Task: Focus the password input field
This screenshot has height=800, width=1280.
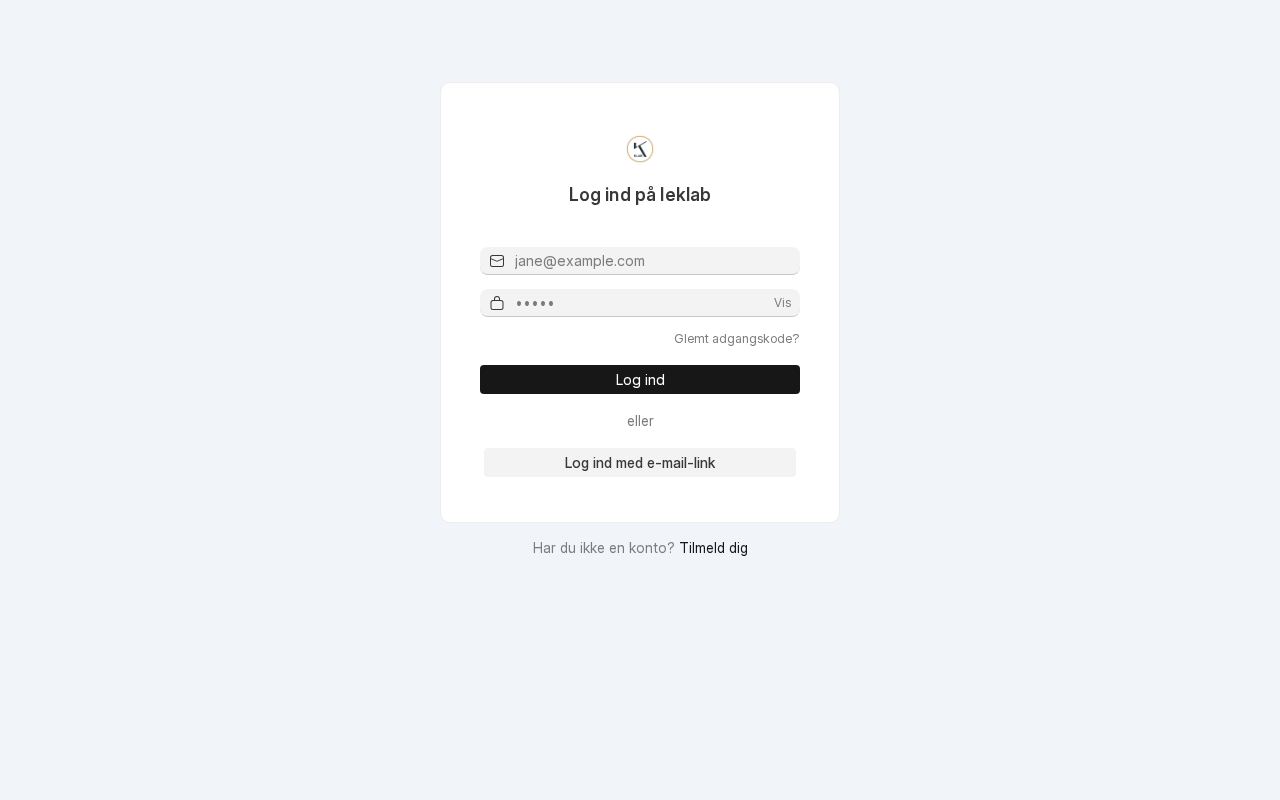Action: [x=640, y=303]
